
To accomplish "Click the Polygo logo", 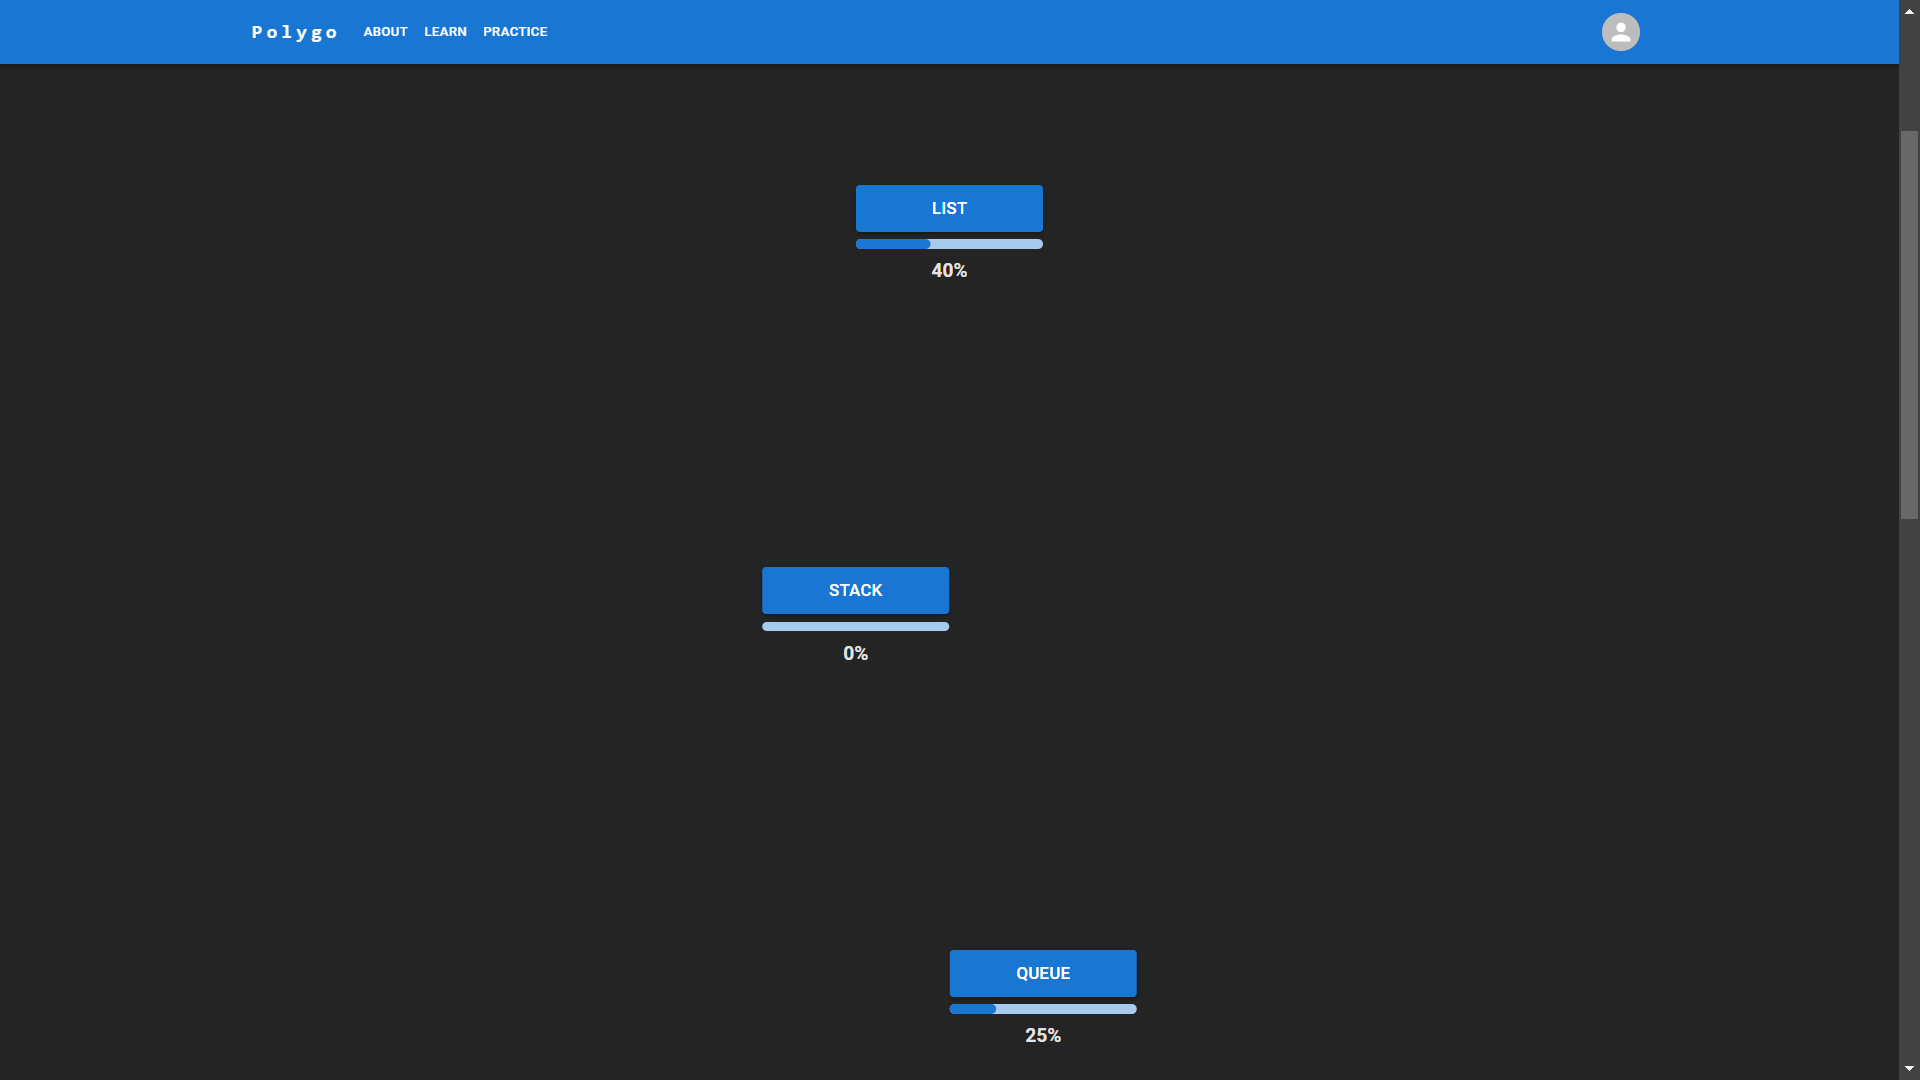I will point(294,32).
